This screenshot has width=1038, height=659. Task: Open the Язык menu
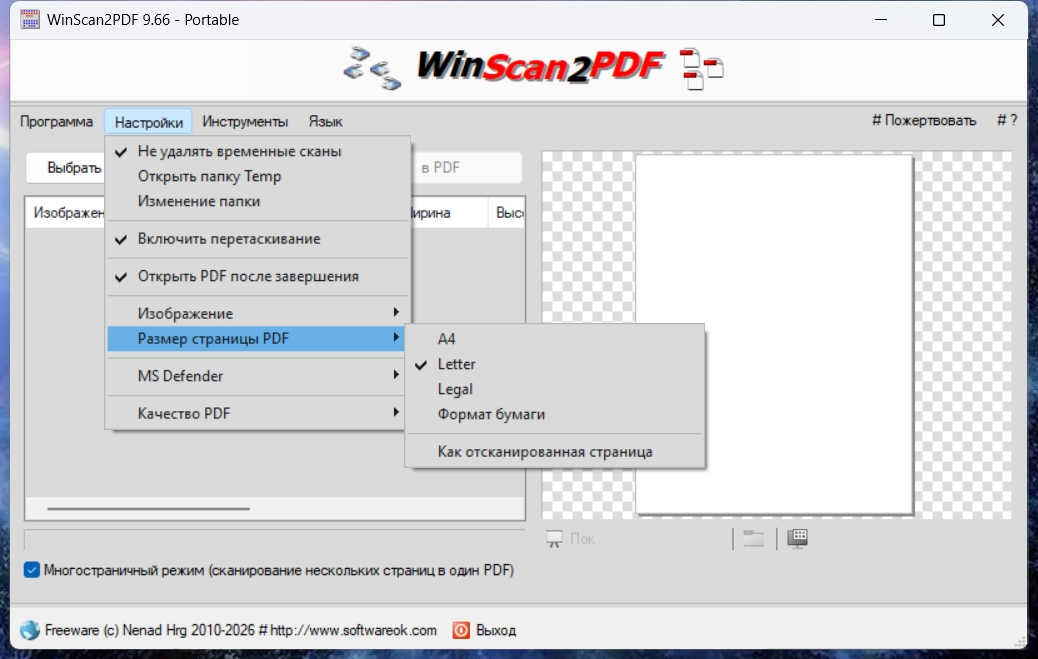(325, 122)
